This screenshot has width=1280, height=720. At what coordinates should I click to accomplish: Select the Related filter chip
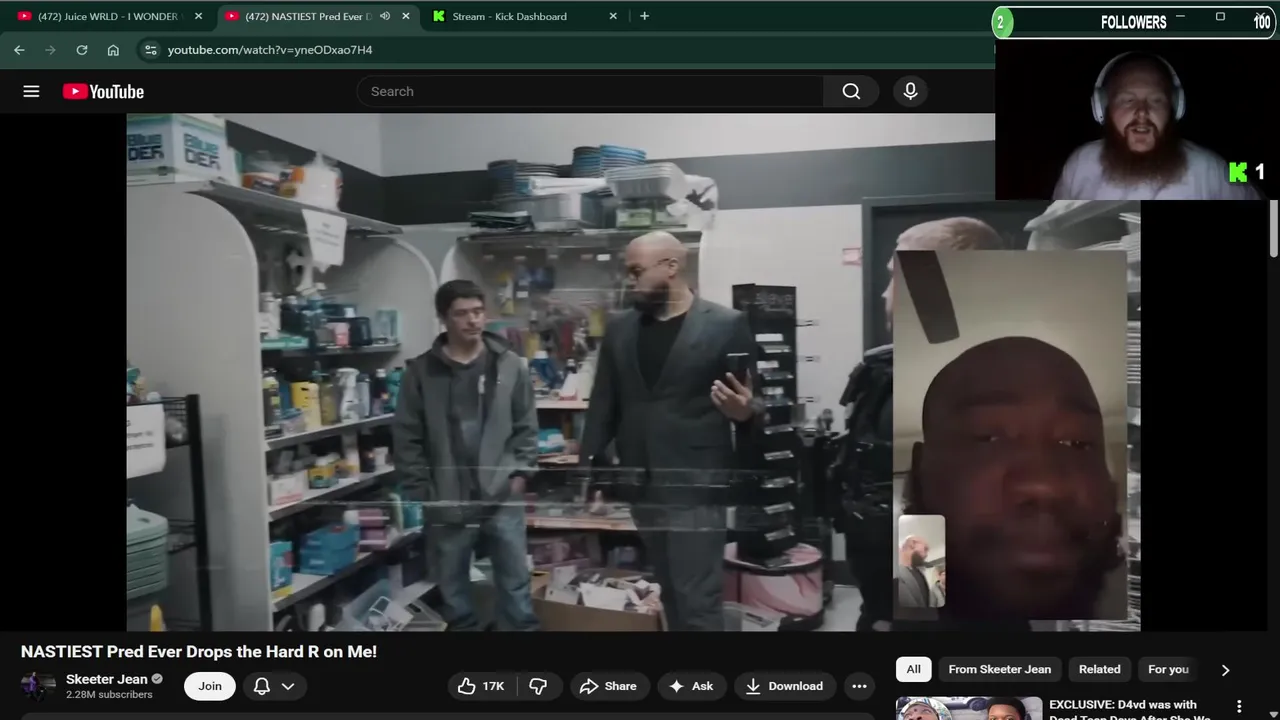coord(1100,669)
